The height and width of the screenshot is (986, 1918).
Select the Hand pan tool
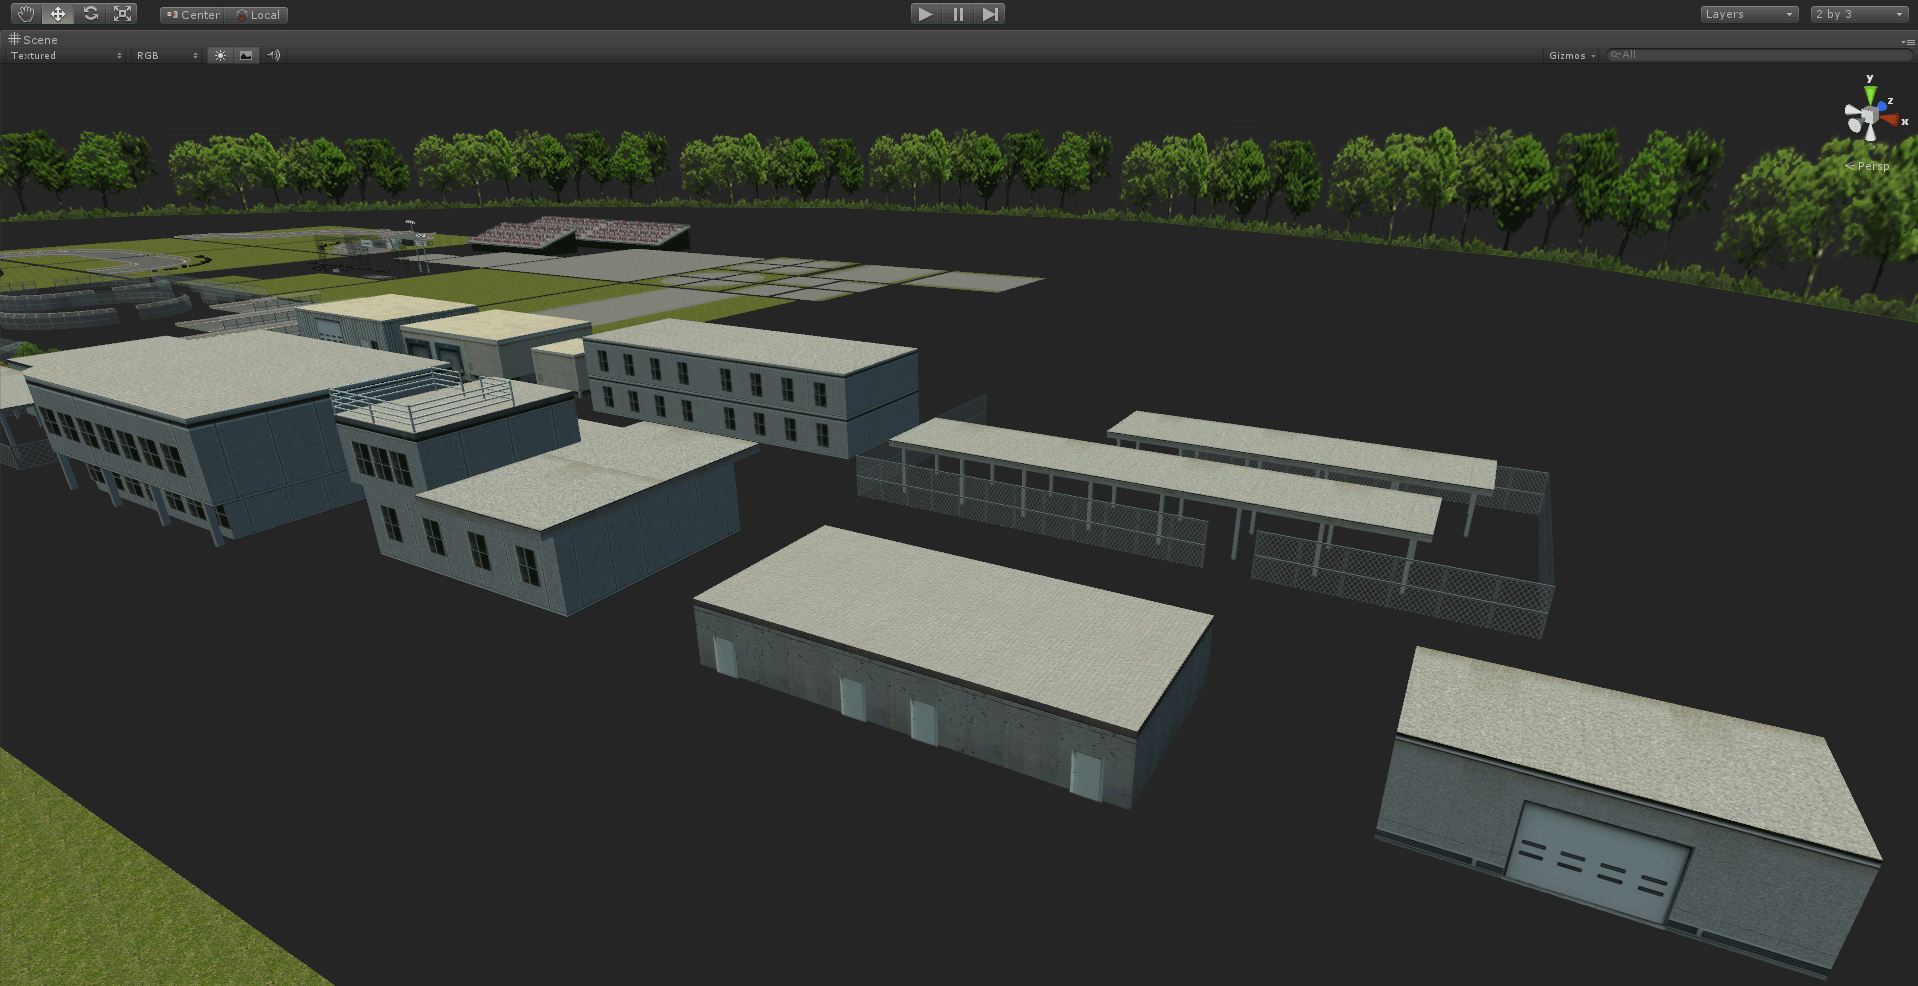(26, 14)
